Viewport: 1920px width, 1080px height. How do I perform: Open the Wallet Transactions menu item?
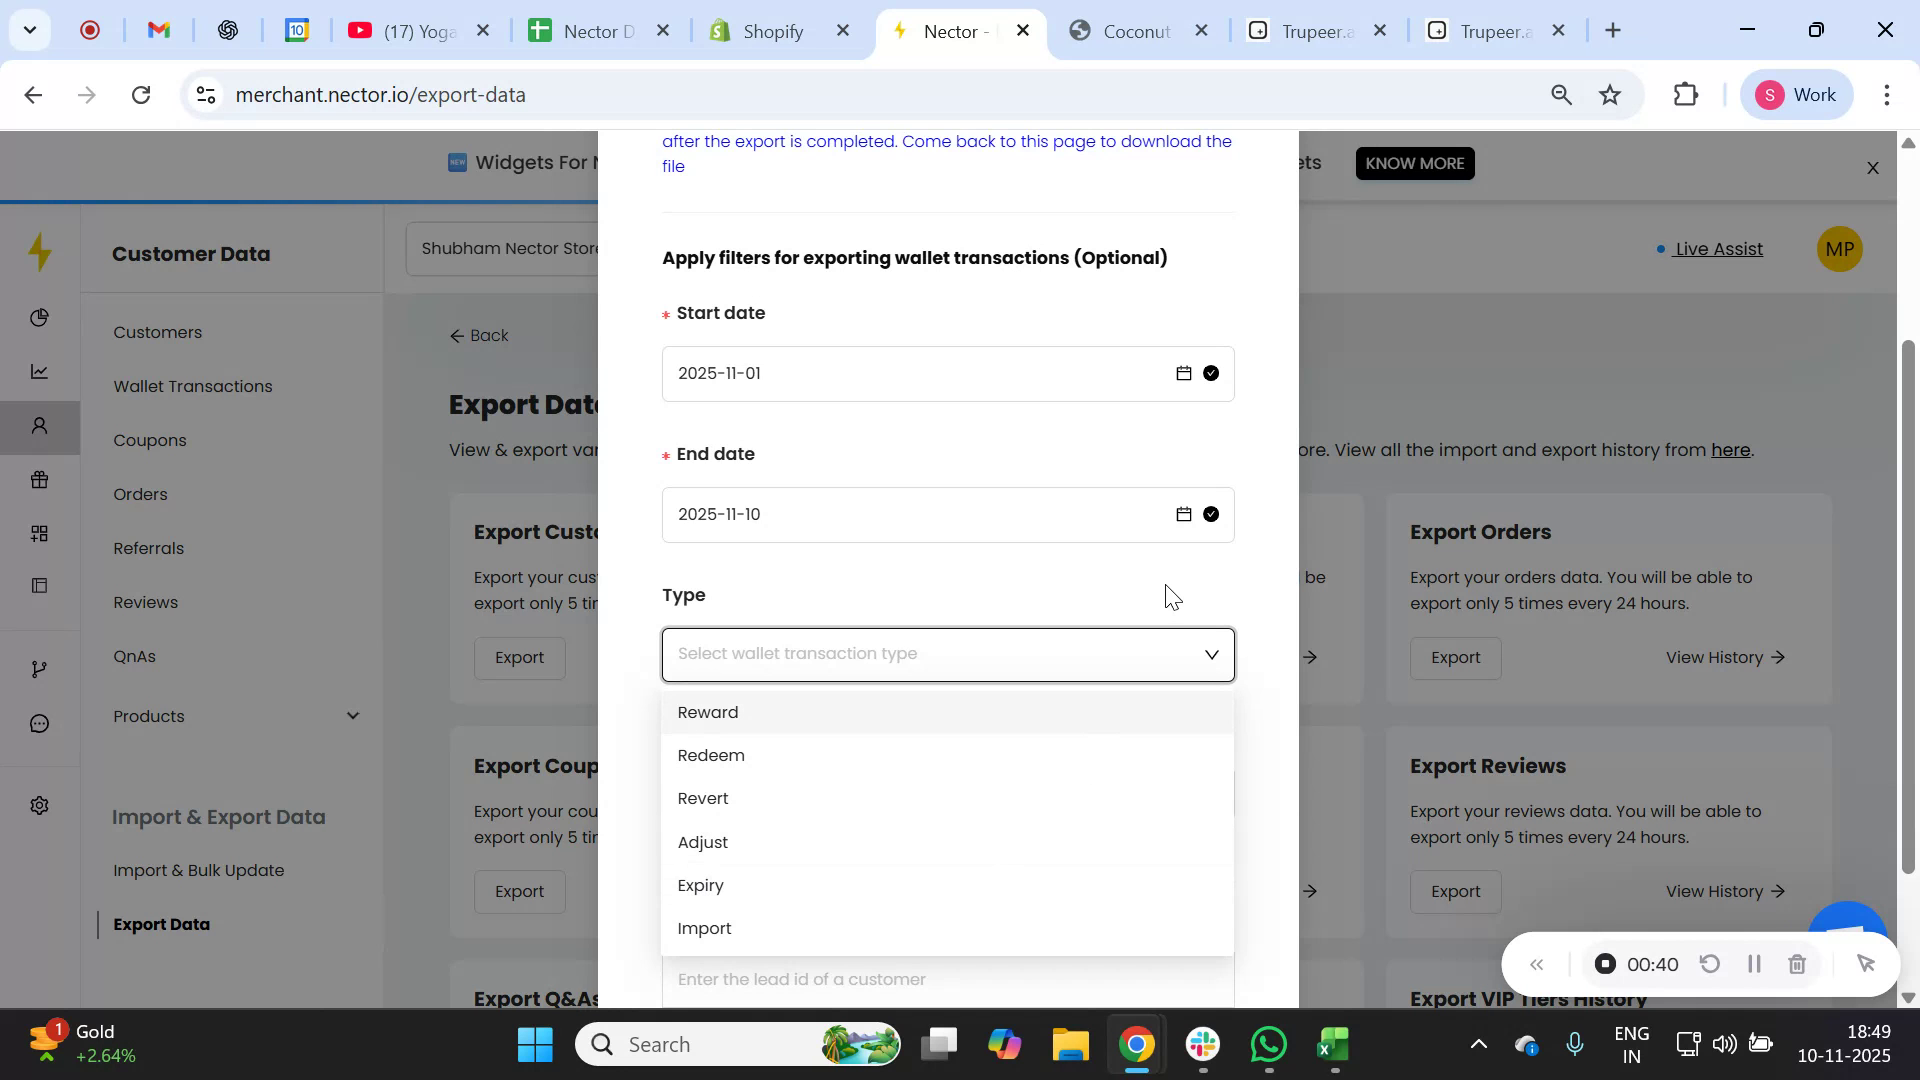192,386
